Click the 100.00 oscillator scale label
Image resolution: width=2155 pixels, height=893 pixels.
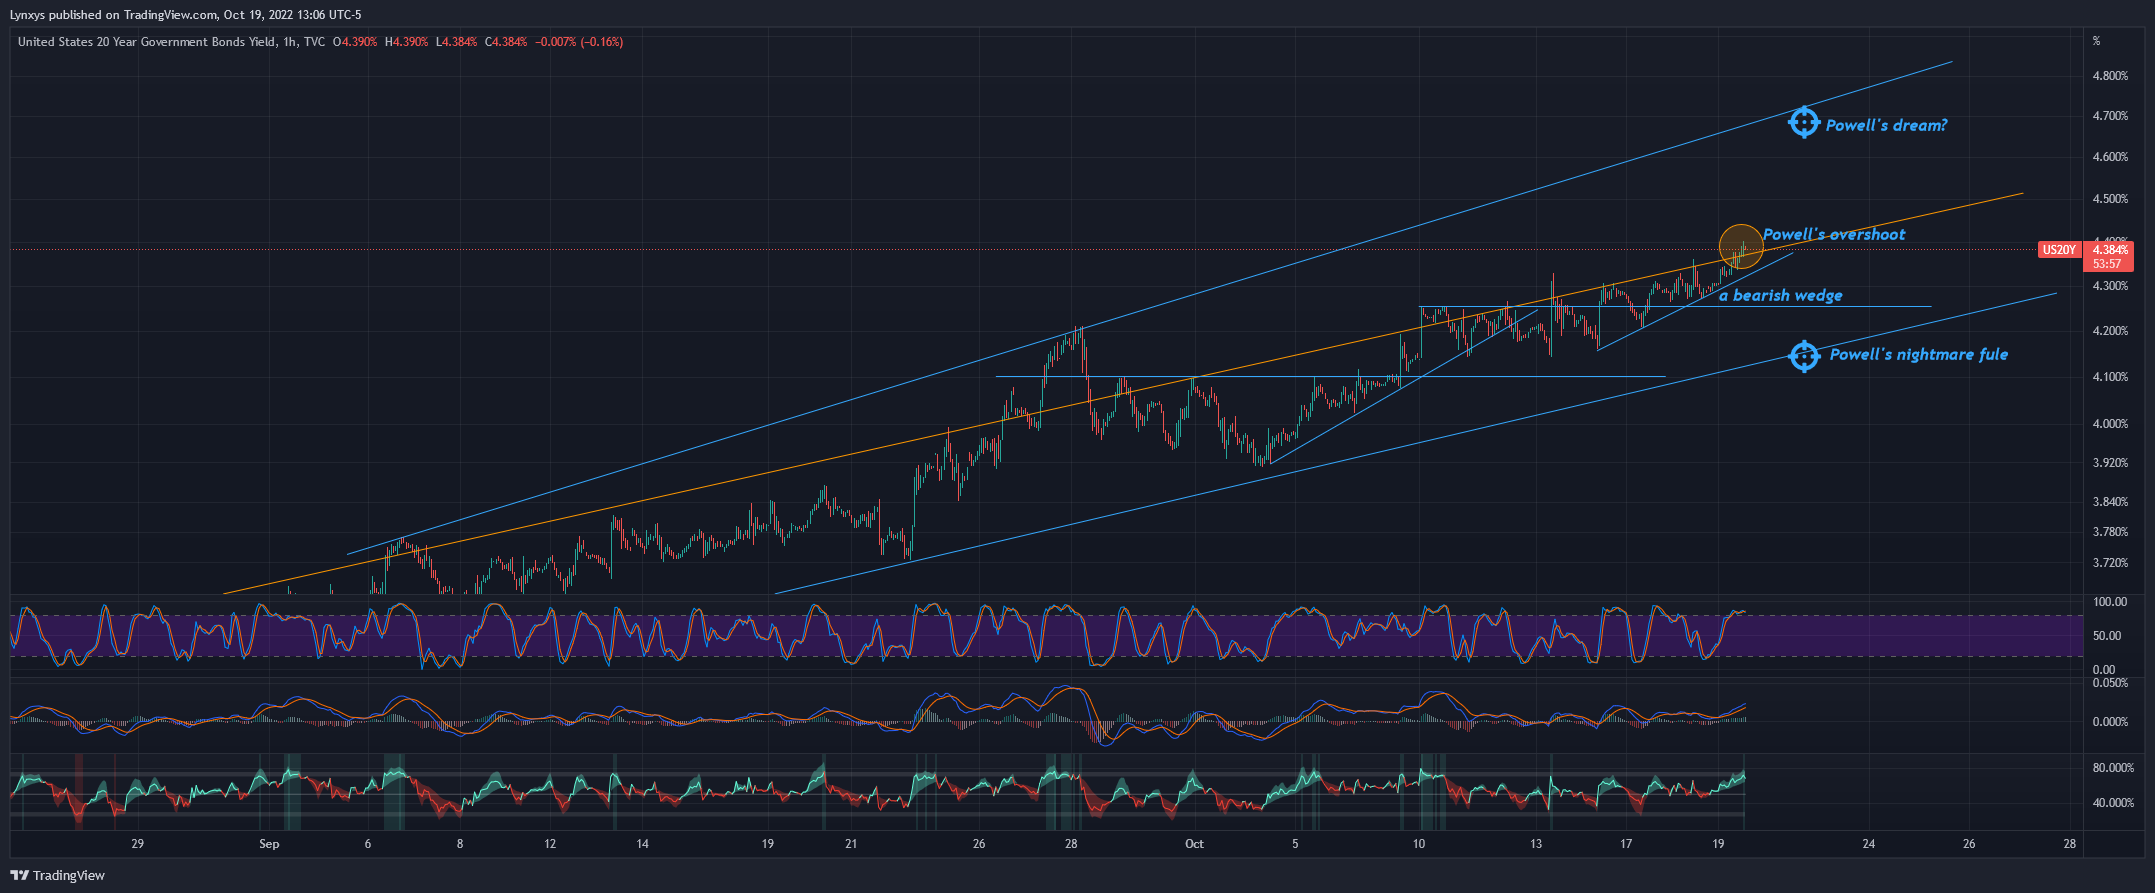(x=2108, y=602)
